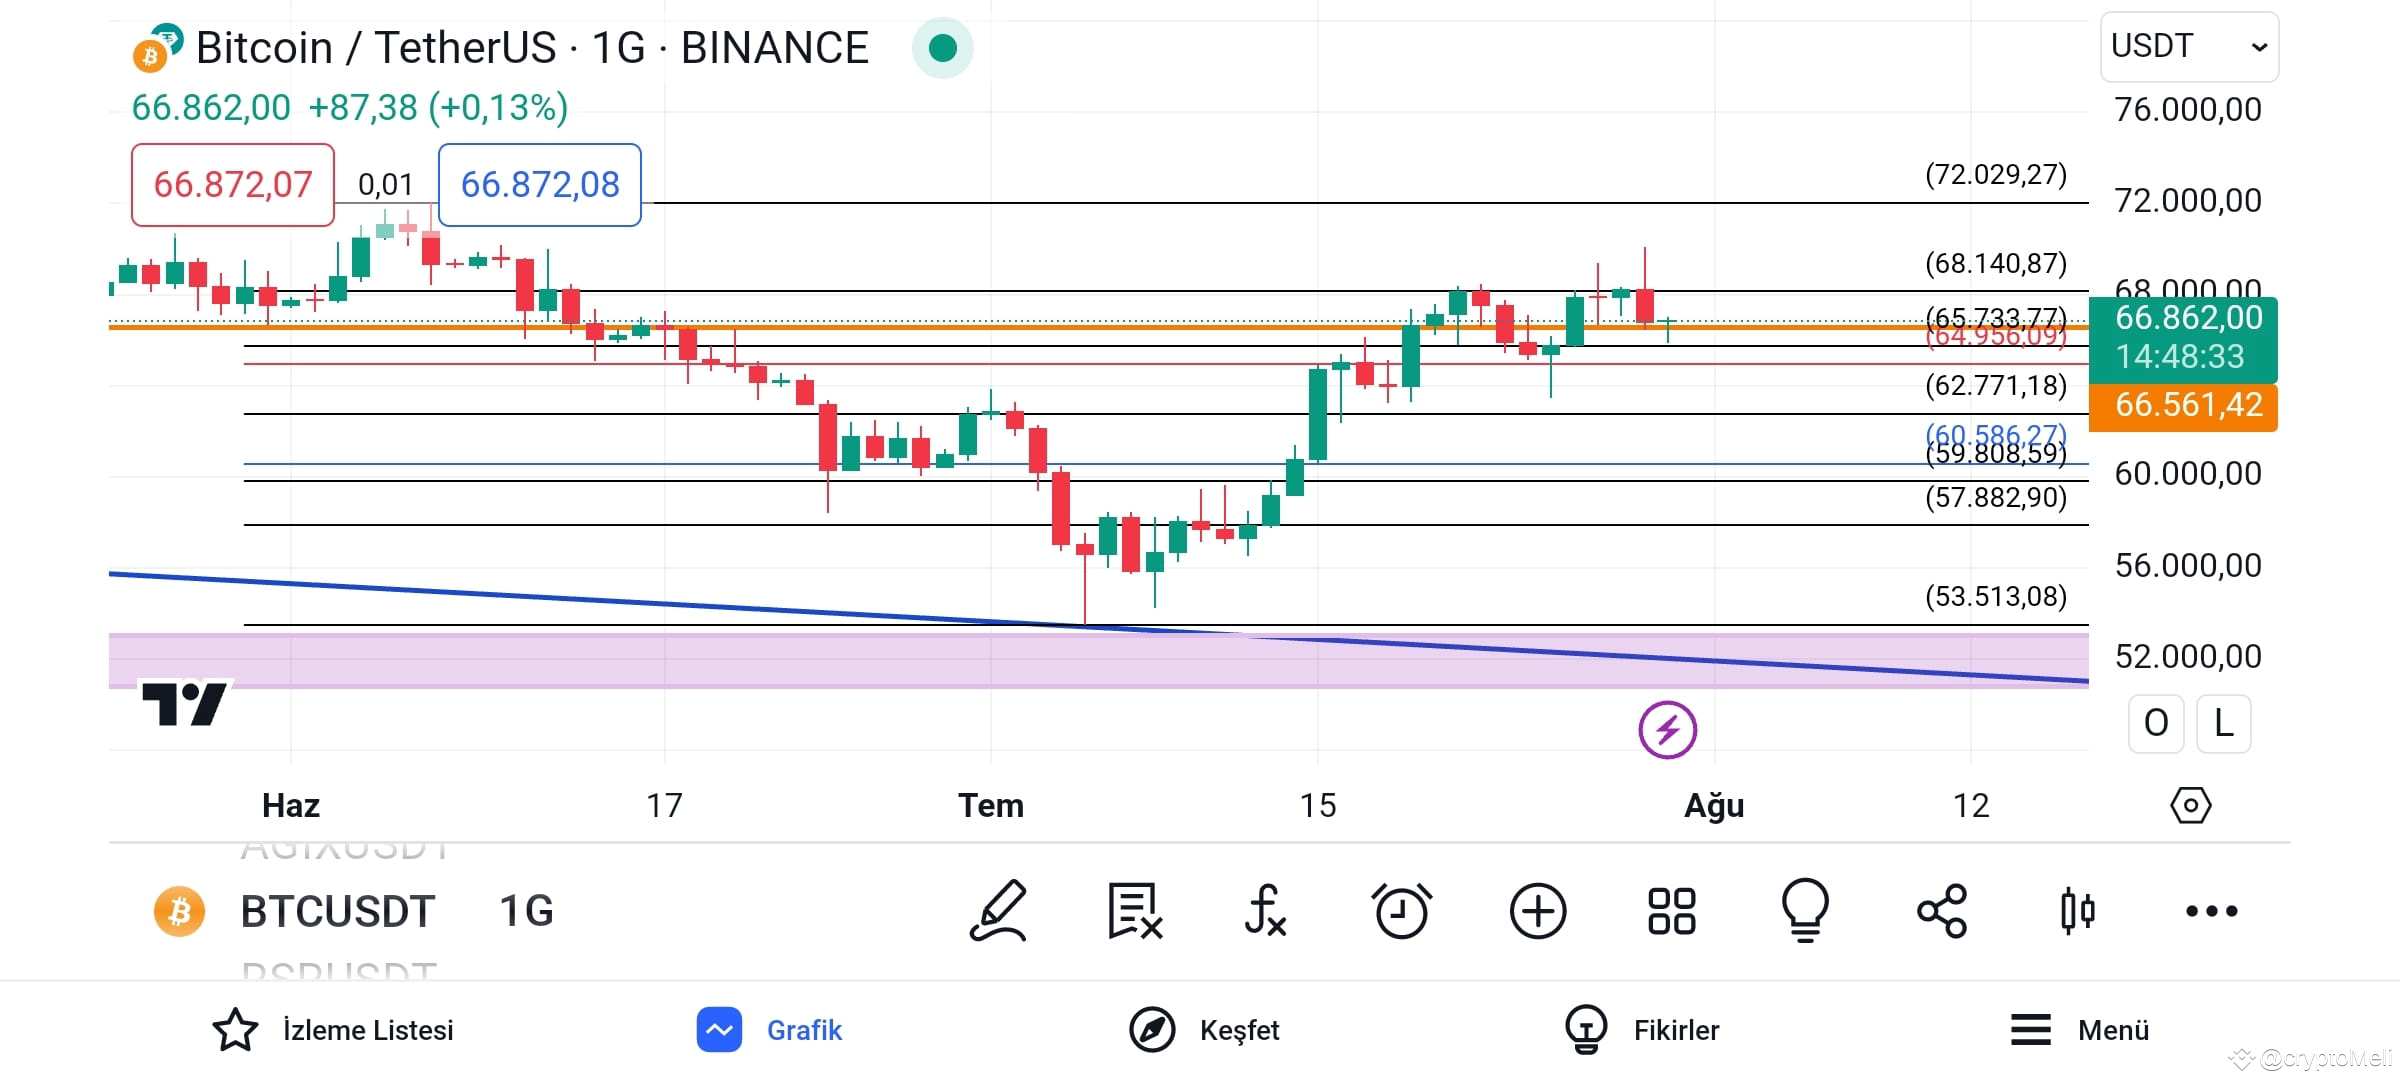The height and width of the screenshot is (1080, 2400).
Task: Open indicators via the fx icon
Action: click(1267, 910)
